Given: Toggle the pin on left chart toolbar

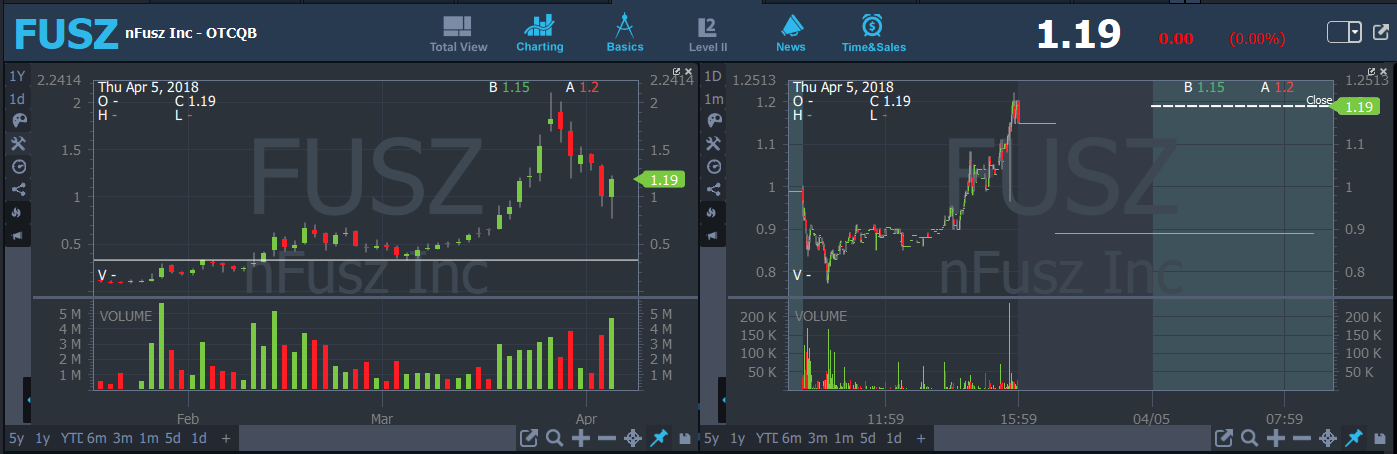Looking at the screenshot, I should pos(659,438).
